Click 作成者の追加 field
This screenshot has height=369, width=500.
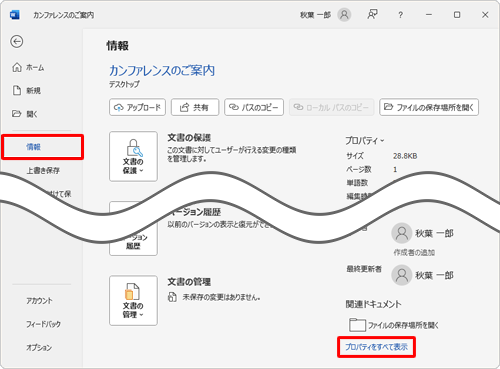tap(414, 253)
